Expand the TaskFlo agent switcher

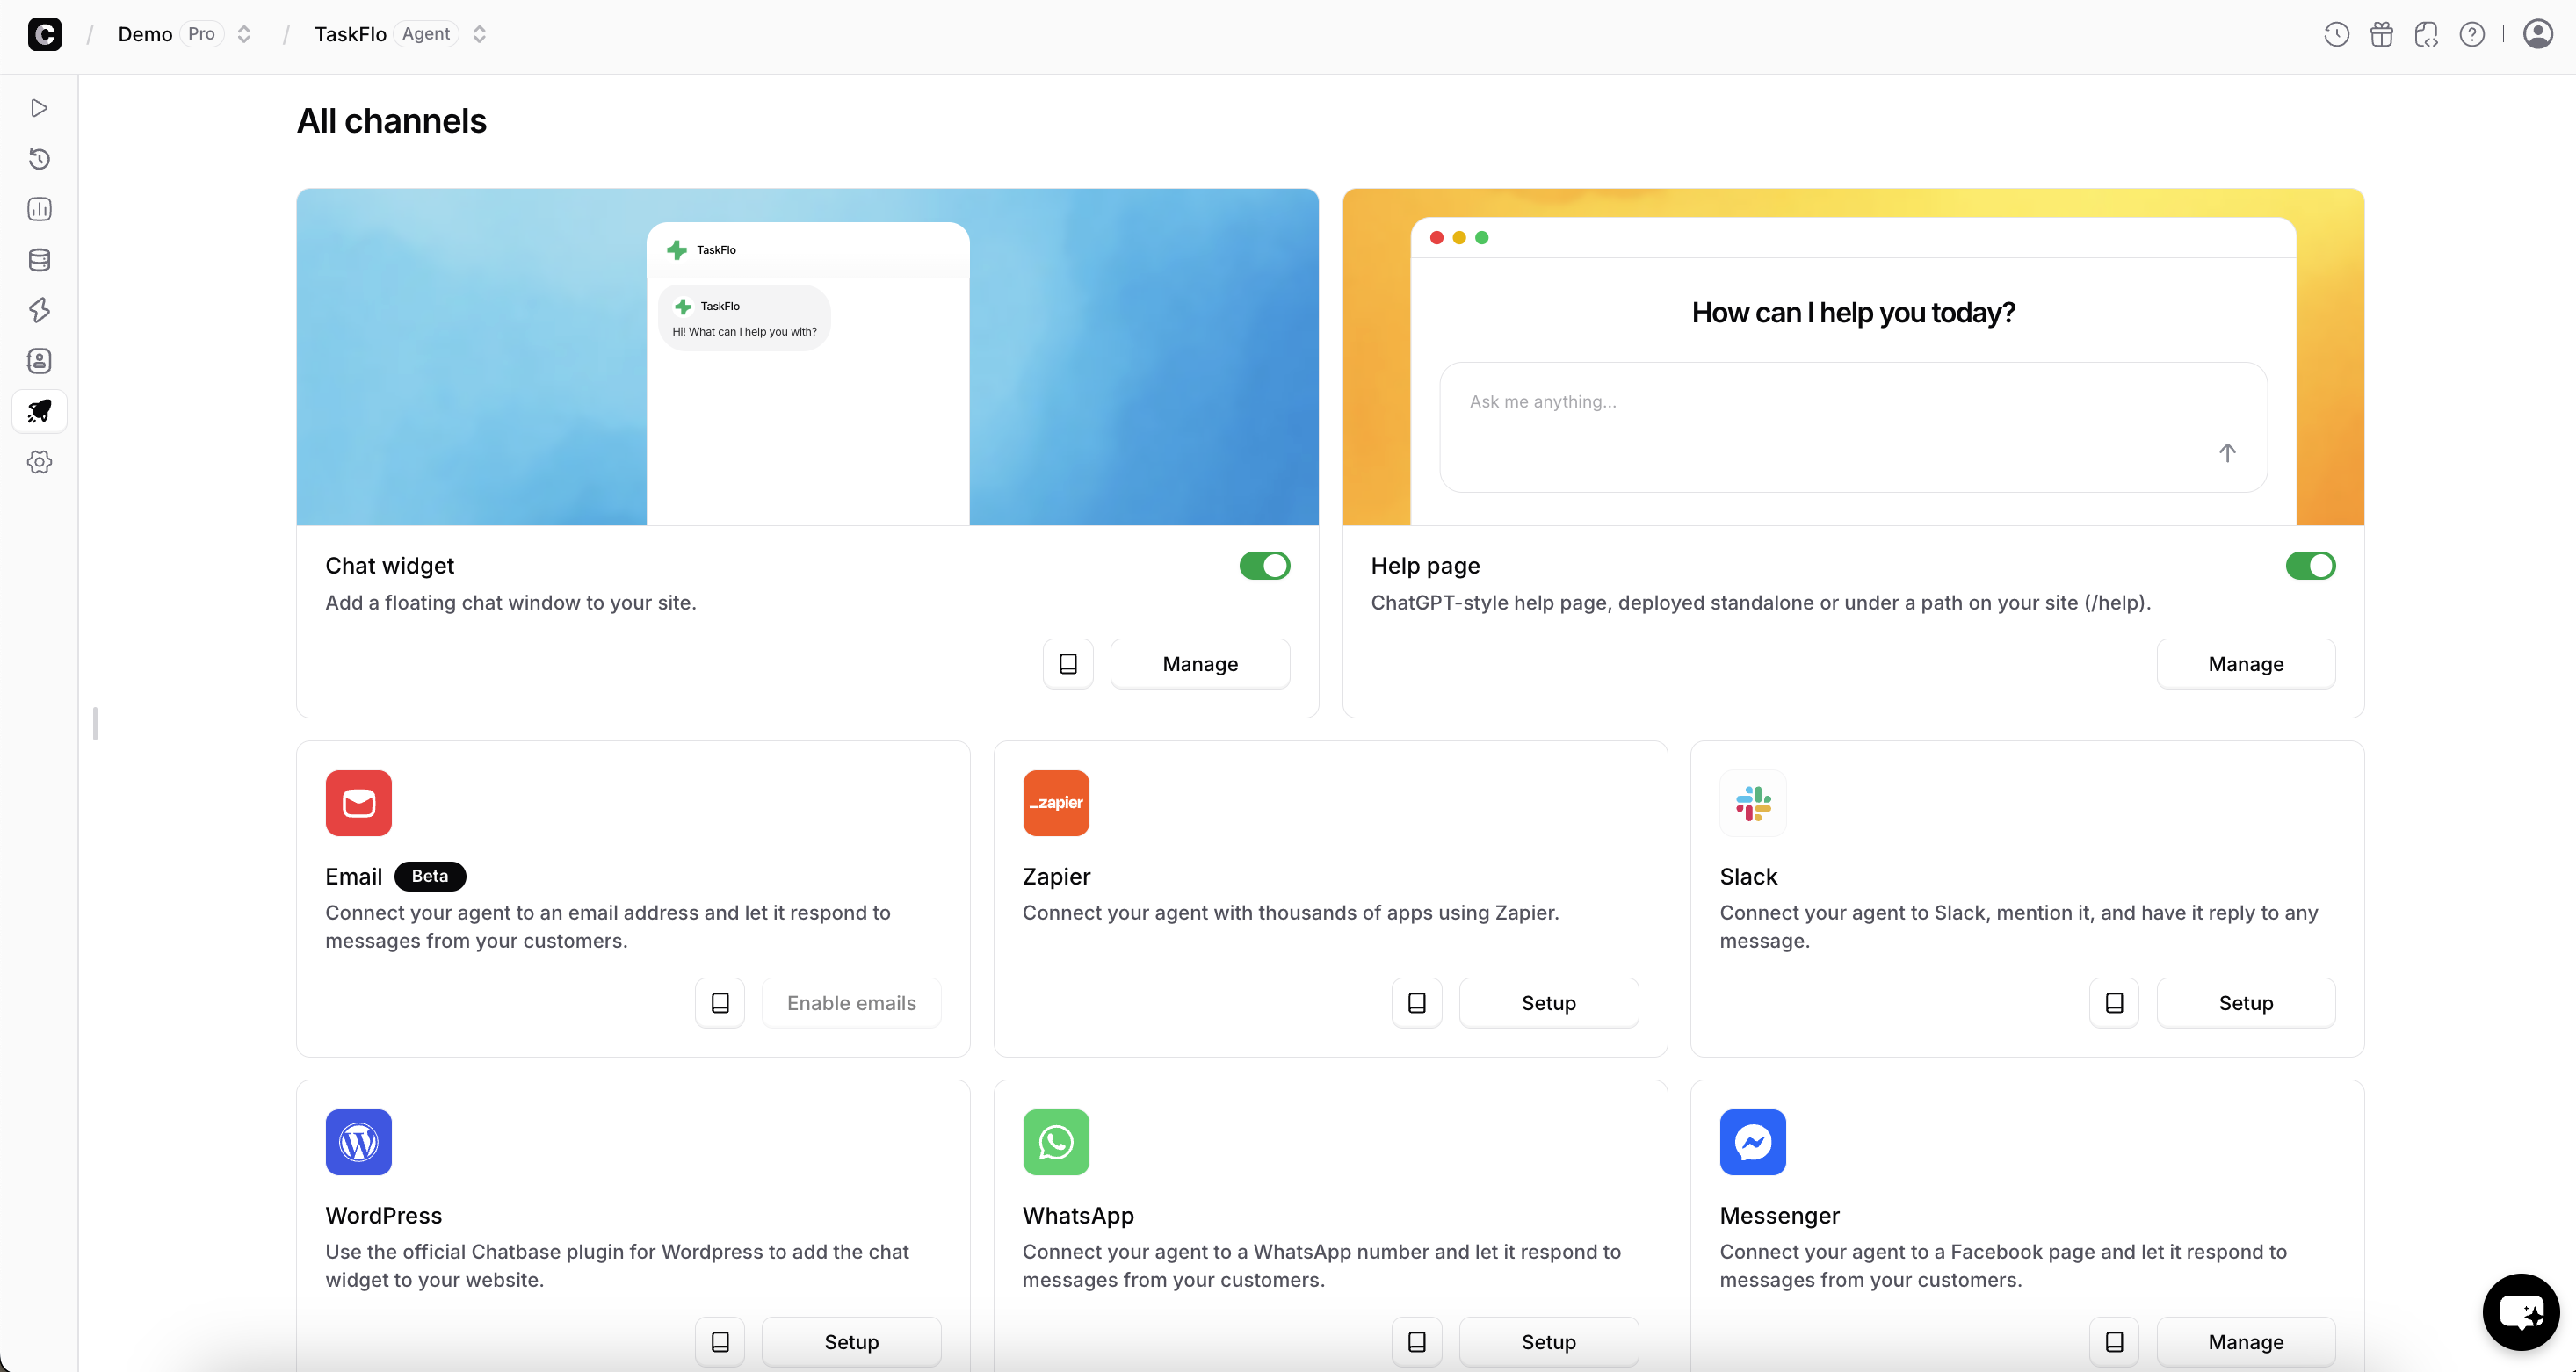pos(480,34)
